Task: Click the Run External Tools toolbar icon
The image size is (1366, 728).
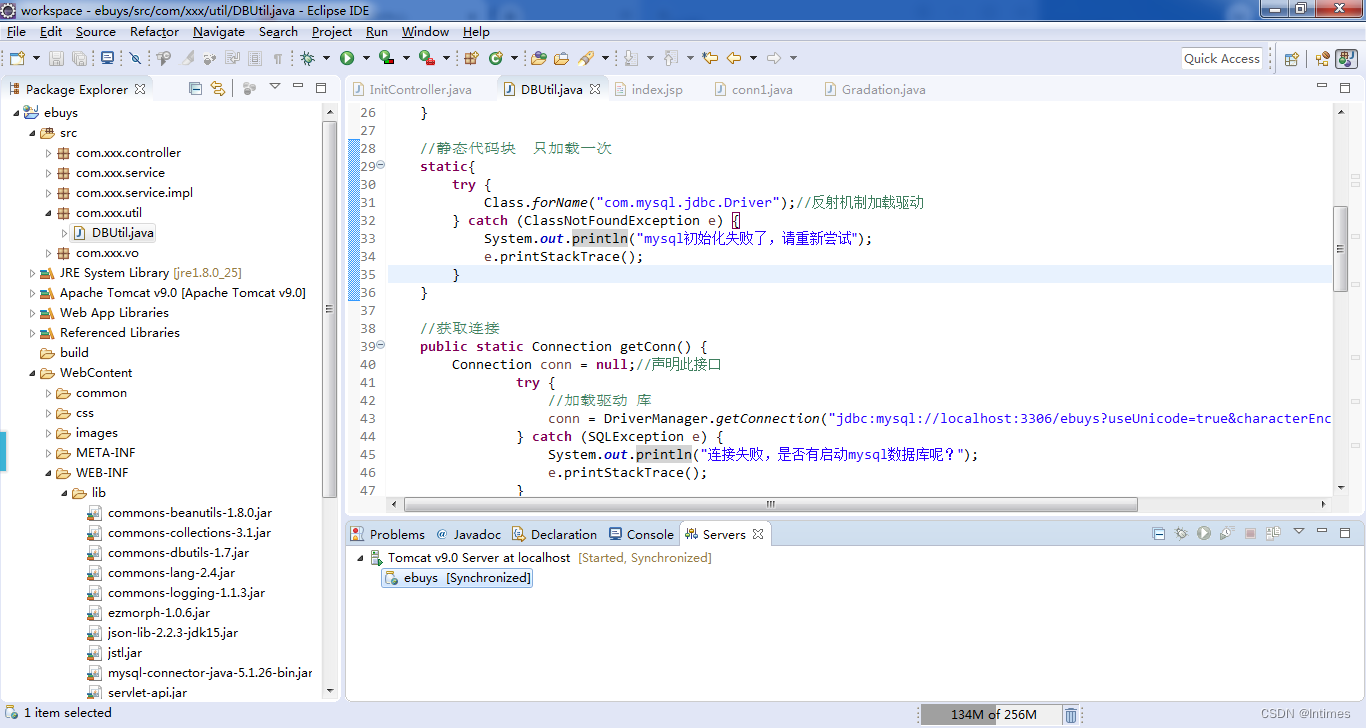Action: 427,58
